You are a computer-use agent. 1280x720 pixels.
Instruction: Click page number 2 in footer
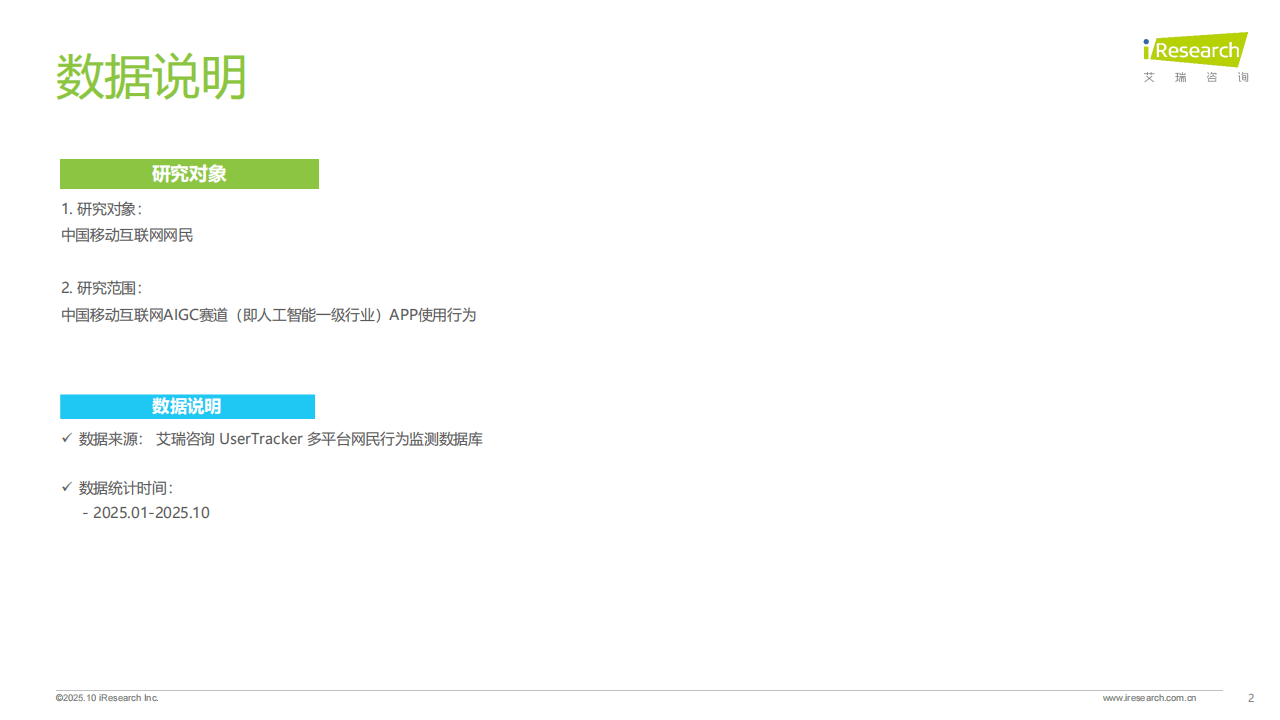point(1251,698)
